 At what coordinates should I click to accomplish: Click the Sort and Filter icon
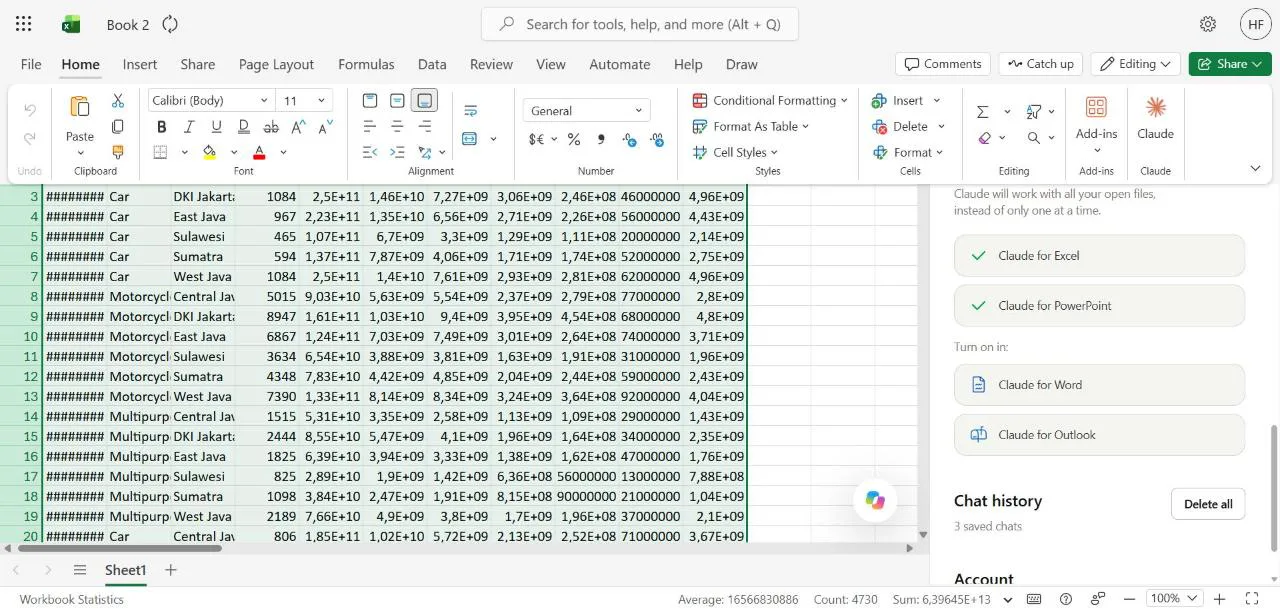(1034, 111)
